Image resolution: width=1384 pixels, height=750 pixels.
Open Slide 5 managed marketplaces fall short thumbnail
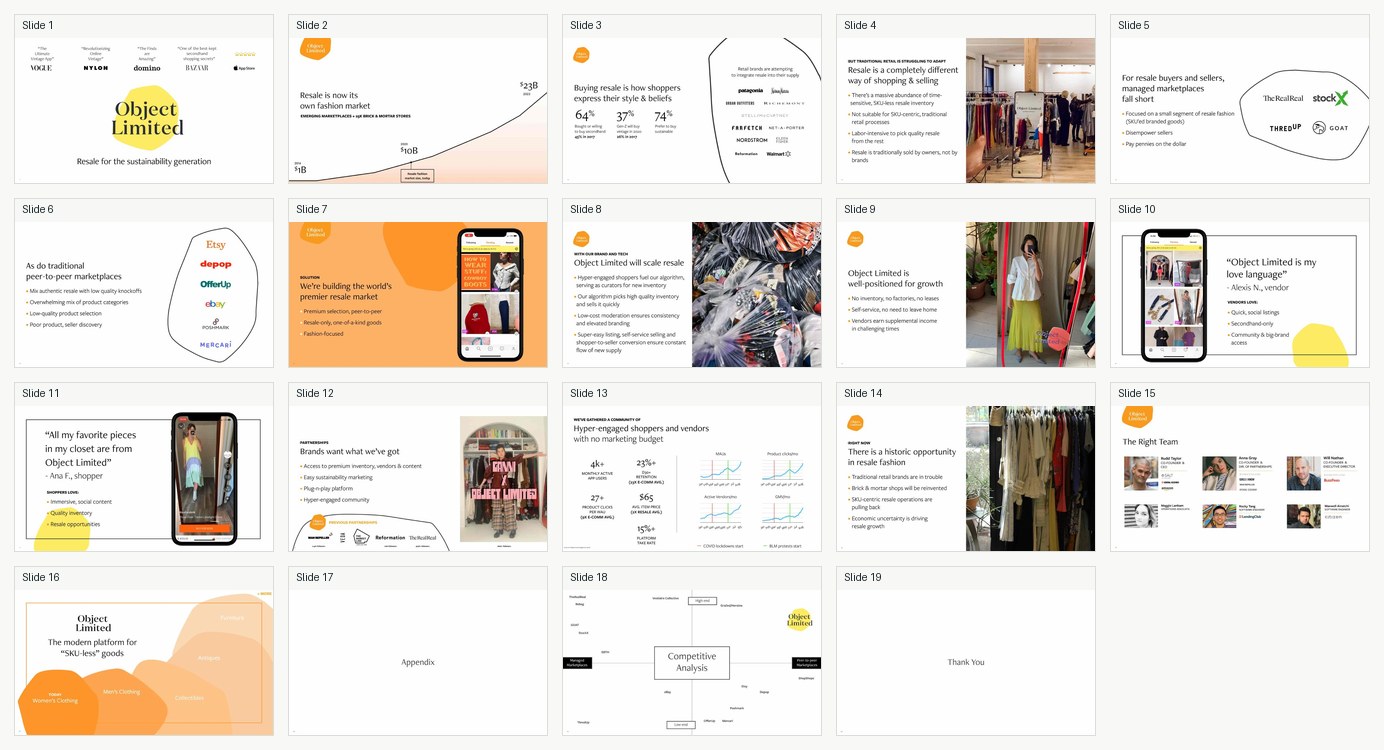(x=1240, y=110)
